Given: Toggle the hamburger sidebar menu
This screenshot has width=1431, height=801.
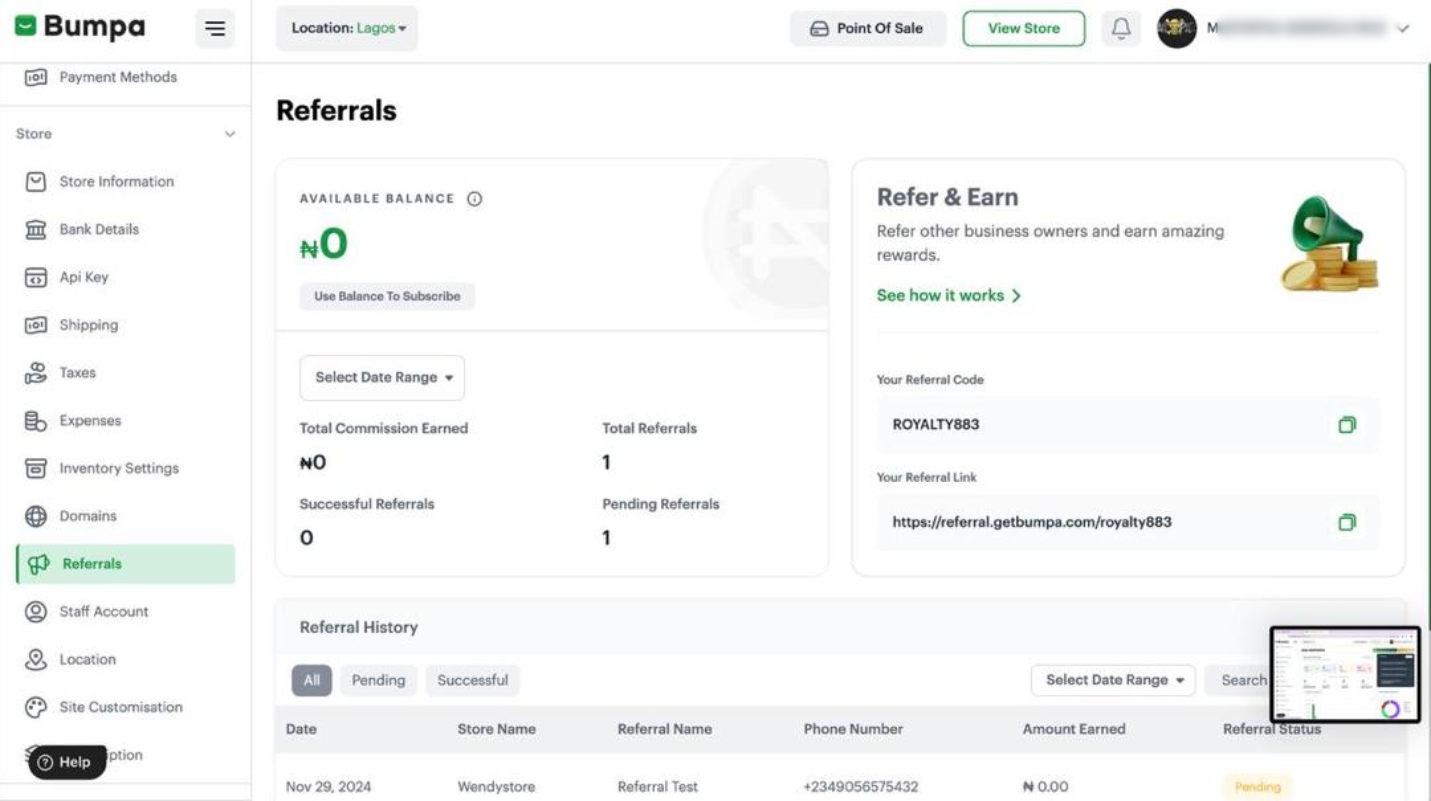Looking at the screenshot, I should click(214, 29).
